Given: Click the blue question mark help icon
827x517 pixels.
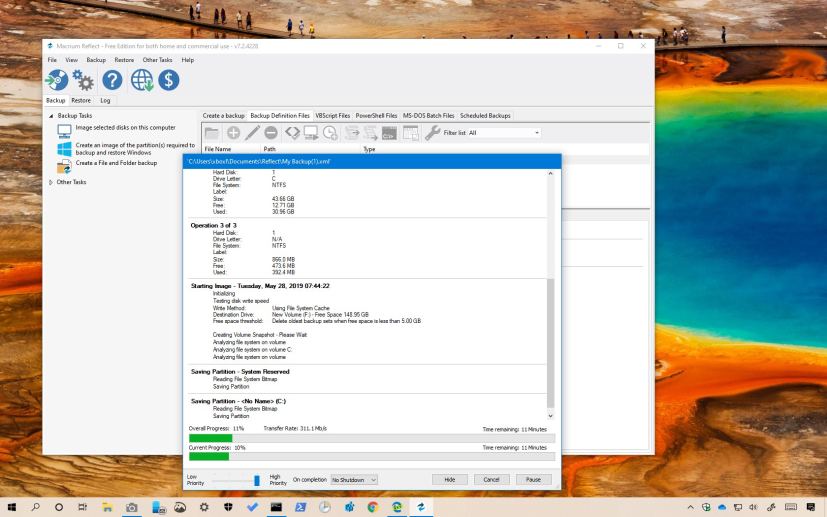Looking at the screenshot, I should [x=113, y=80].
